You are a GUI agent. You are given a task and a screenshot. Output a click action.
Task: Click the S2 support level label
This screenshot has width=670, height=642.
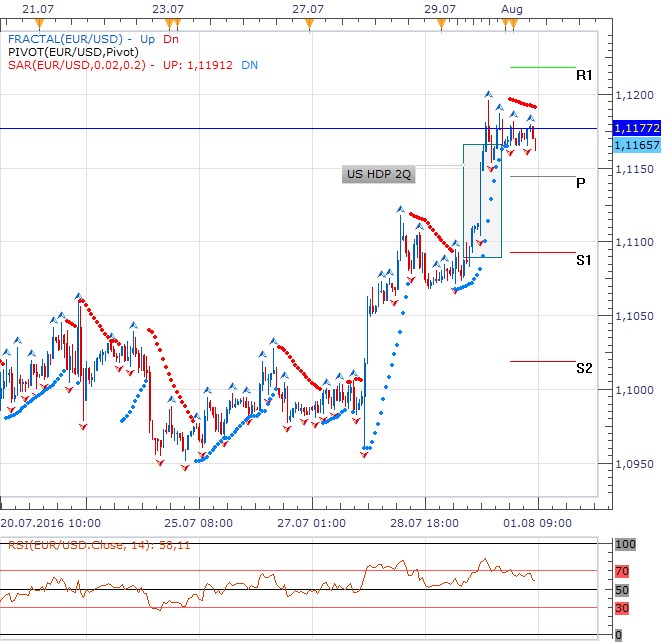tap(584, 368)
